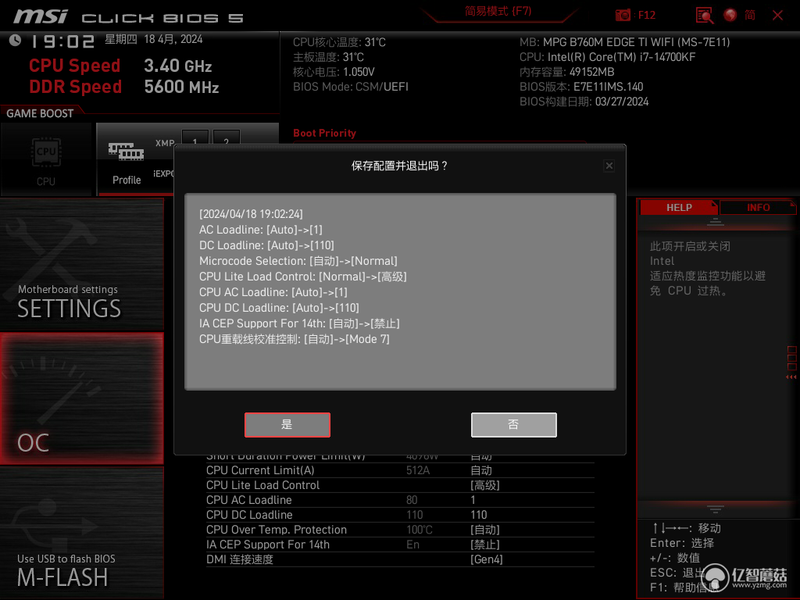Click the clock icon beside 19:02
Image resolution: width=800 pixels, height=600 pixels.
point(15,40)
